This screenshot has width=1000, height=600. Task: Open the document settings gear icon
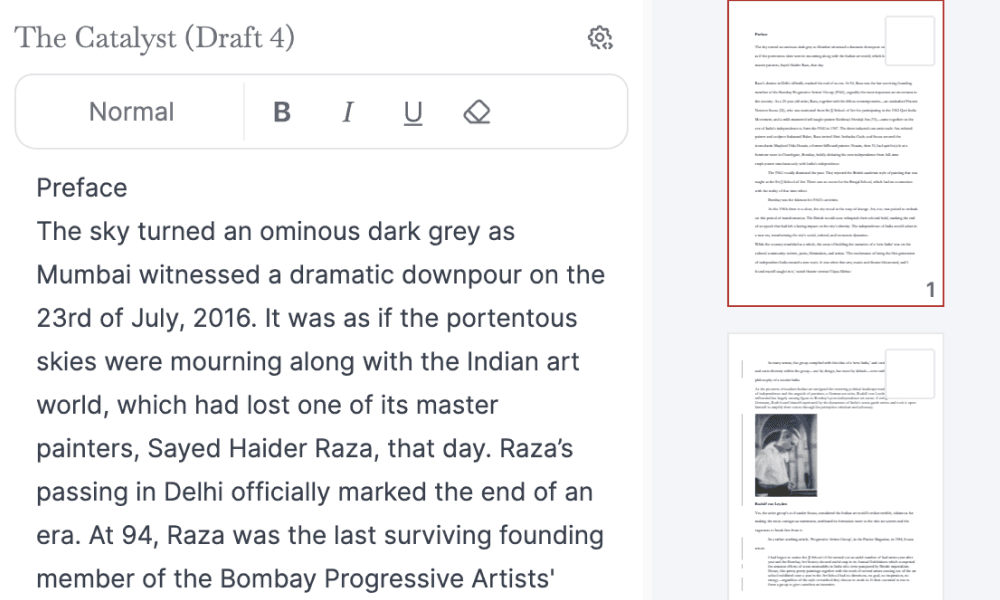pos(599,38)
